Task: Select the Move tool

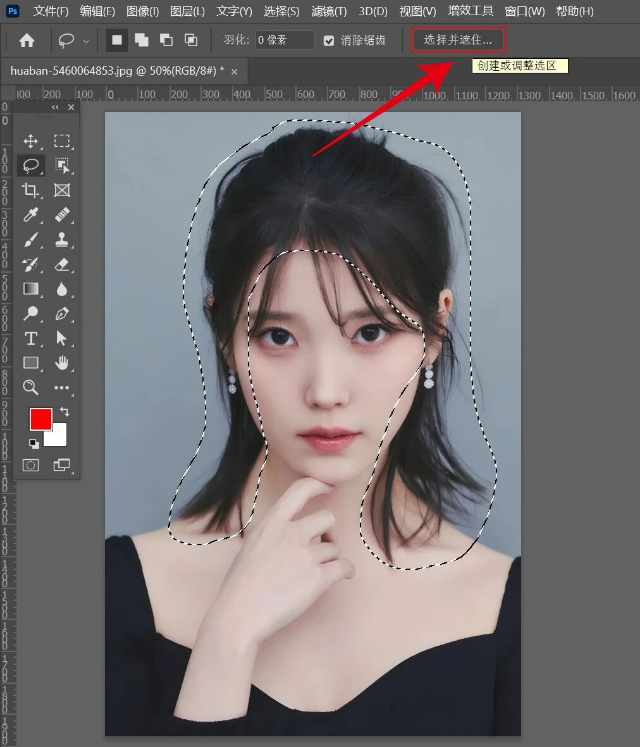Action: point(31,141)
